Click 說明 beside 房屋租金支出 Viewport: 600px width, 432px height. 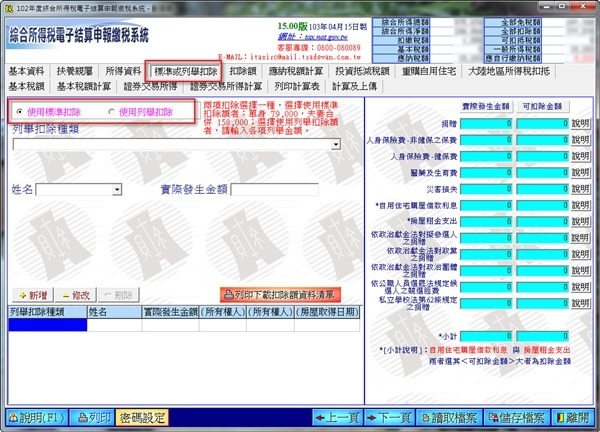[580, 222]
